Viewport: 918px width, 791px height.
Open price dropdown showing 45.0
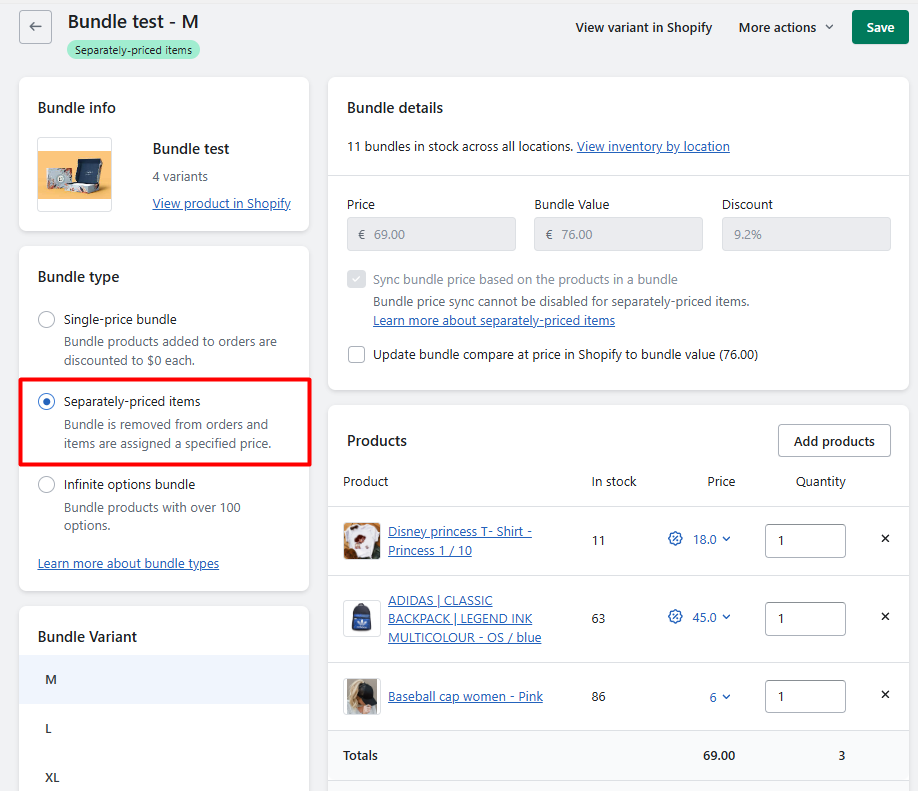coord(711,617)
